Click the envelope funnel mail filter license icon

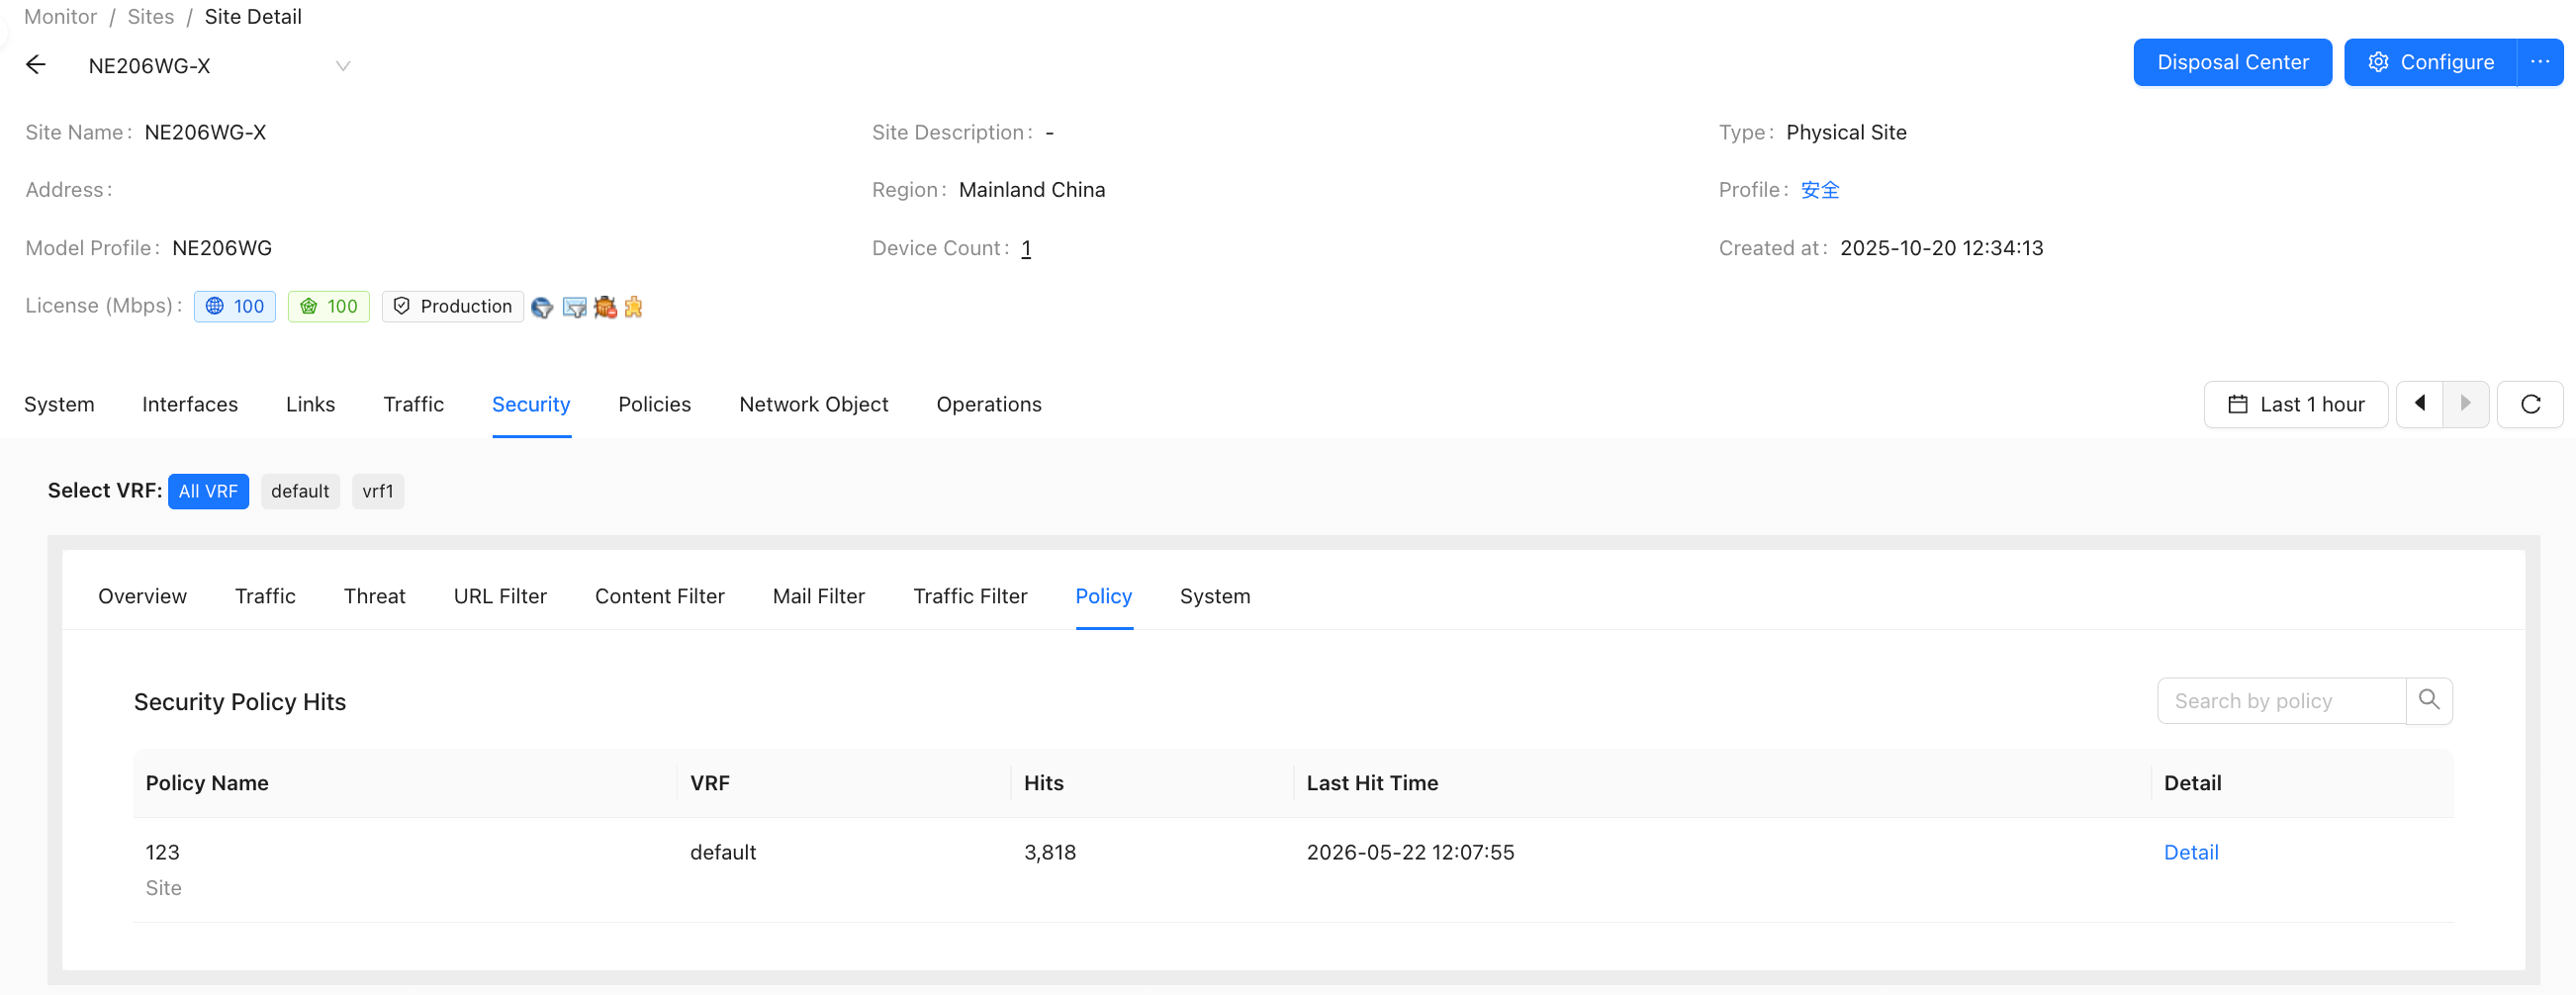[x=574, y=307]
